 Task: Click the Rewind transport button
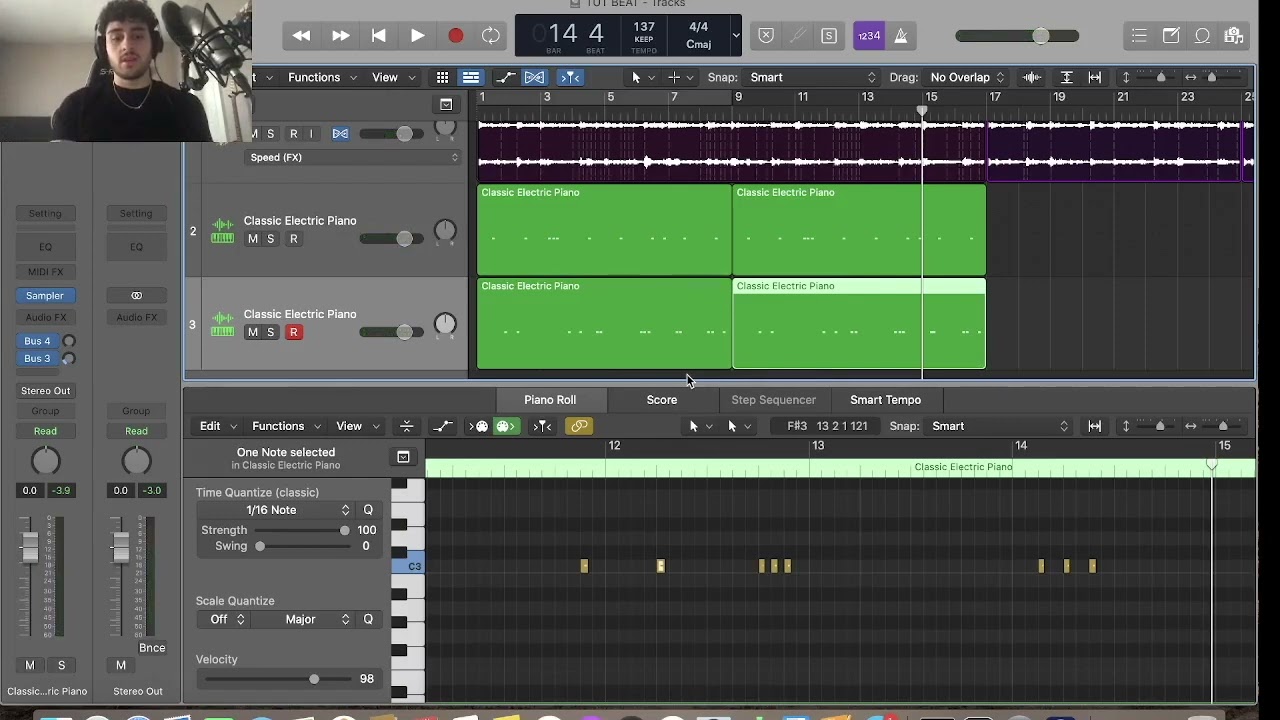[x=301, y=36]
